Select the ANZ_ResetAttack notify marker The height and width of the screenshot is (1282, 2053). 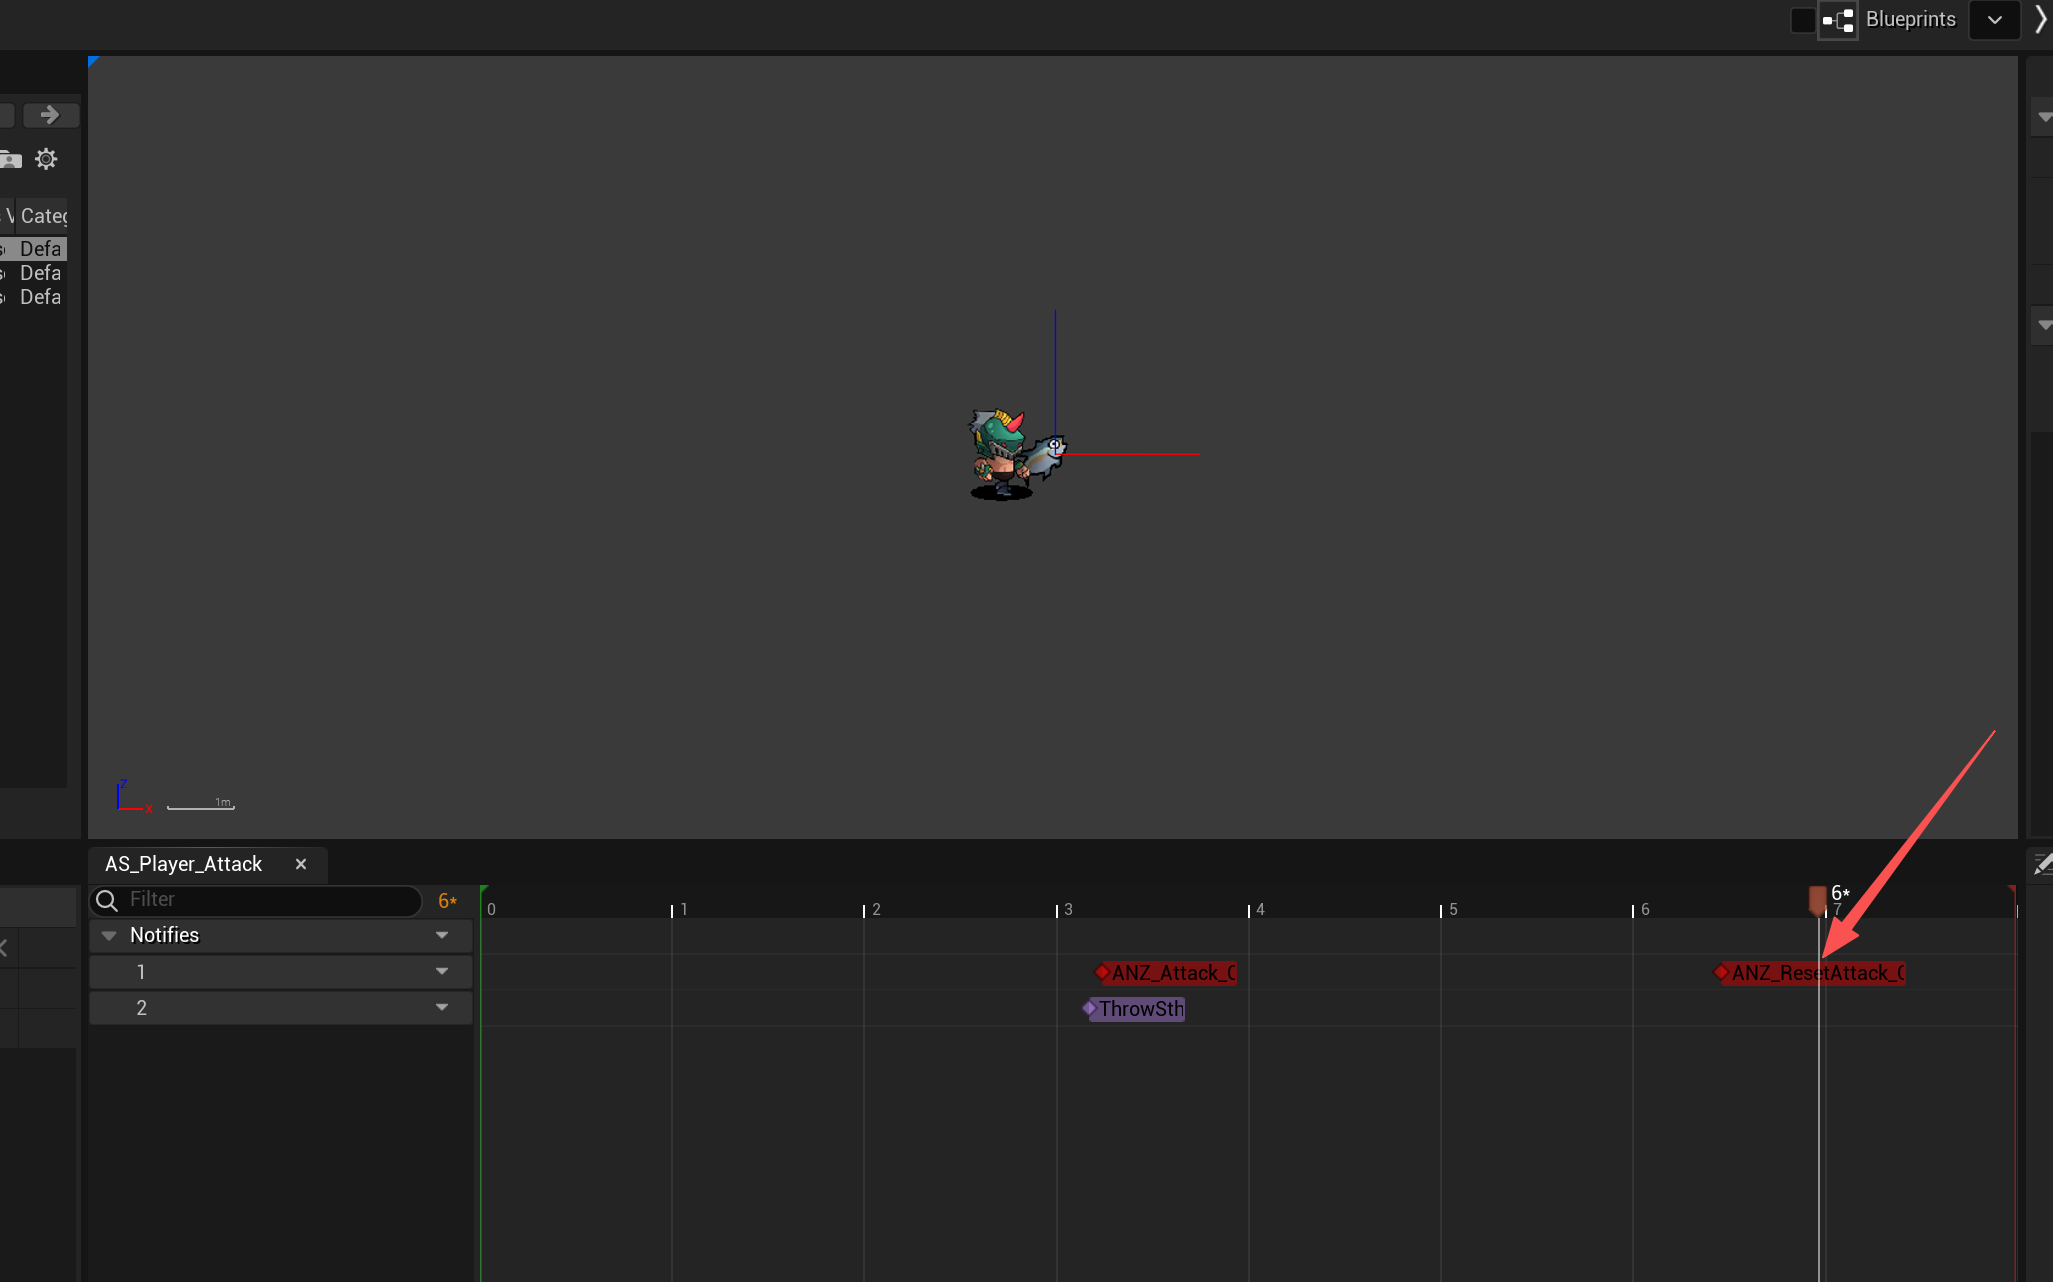click(x=1810, y=973)
